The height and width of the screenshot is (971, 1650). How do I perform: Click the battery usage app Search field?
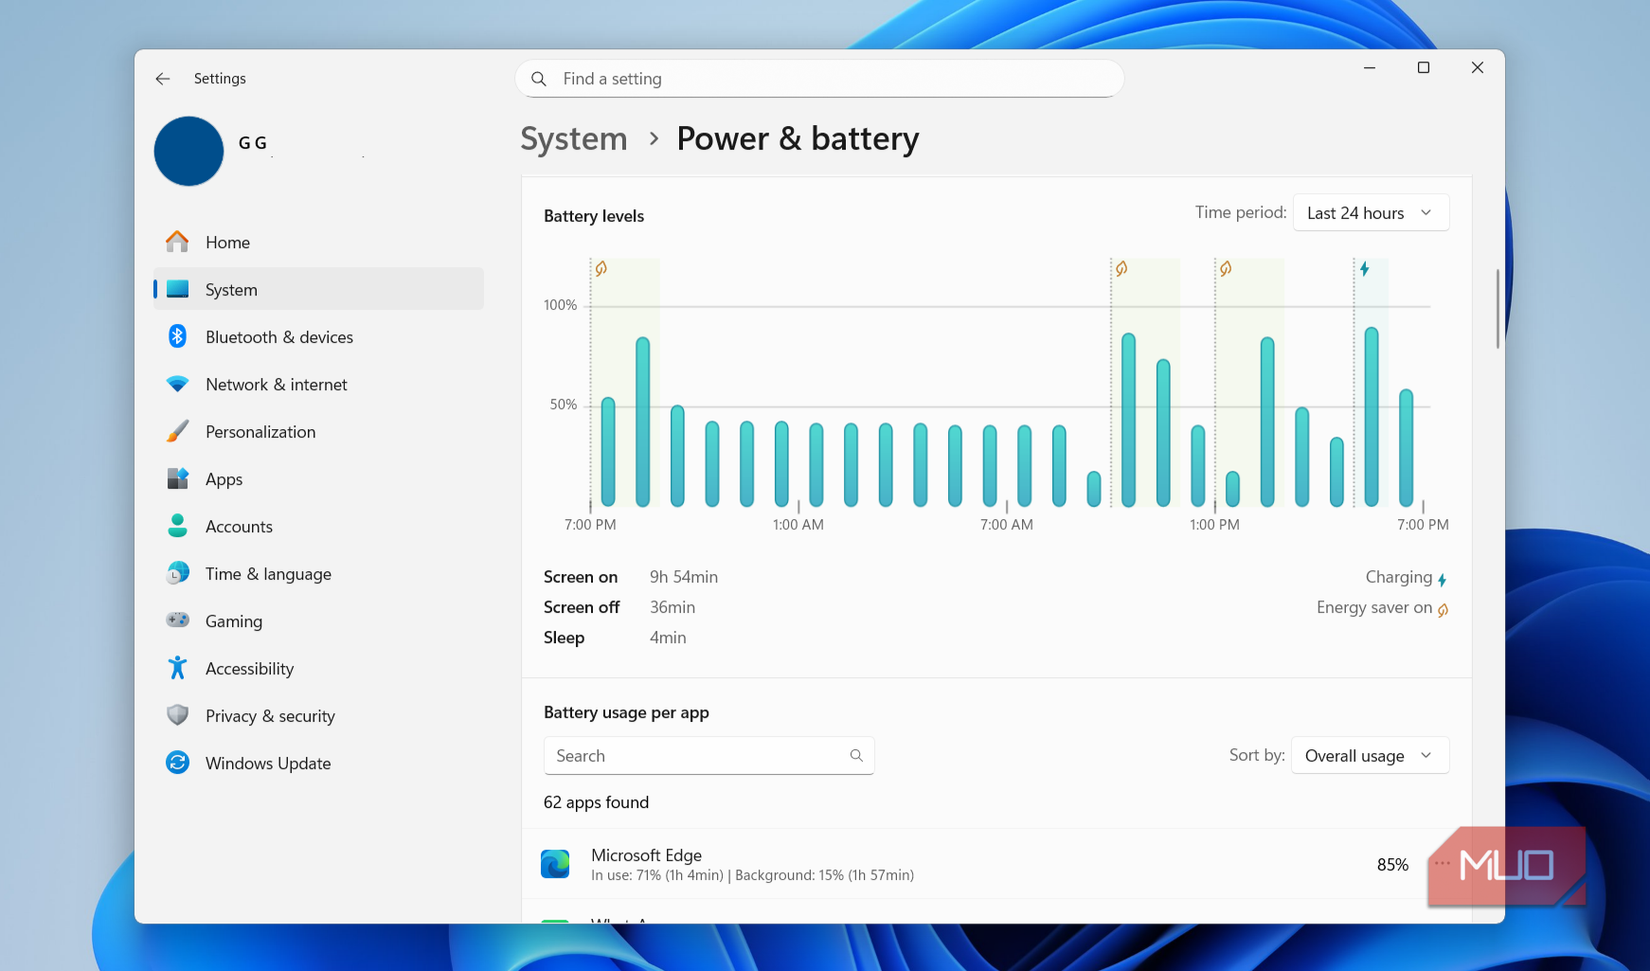click(x=709, y=756)
